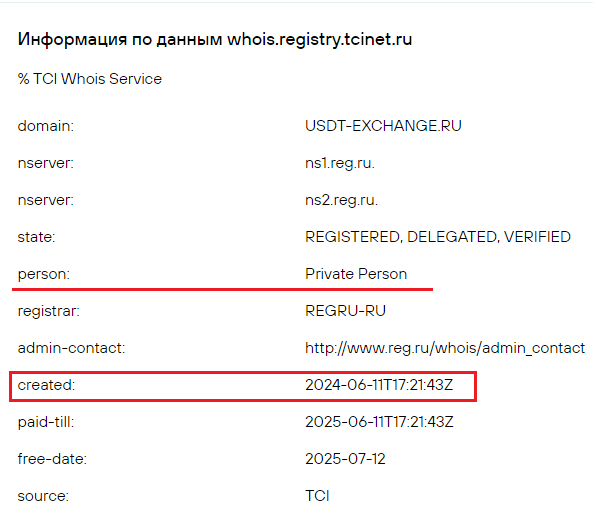
Task: Click the domain field label
Action: pyautogui.click(x=46, y=126)
